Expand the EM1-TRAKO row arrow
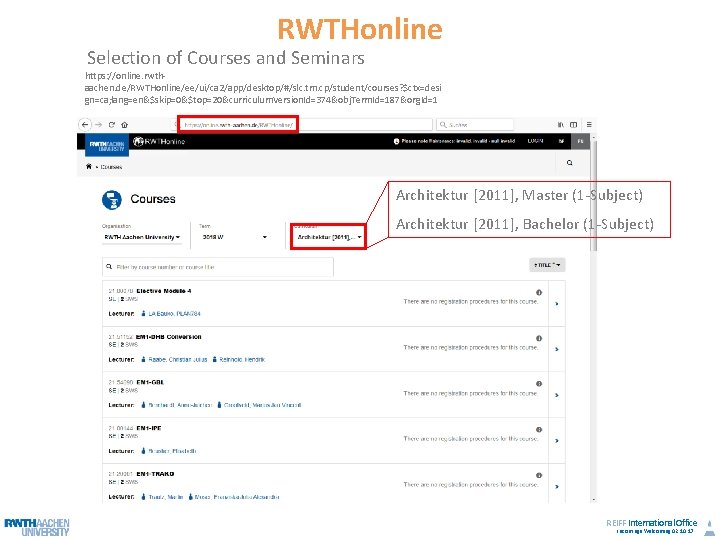 pyautogui.click(x=557, y=486)
